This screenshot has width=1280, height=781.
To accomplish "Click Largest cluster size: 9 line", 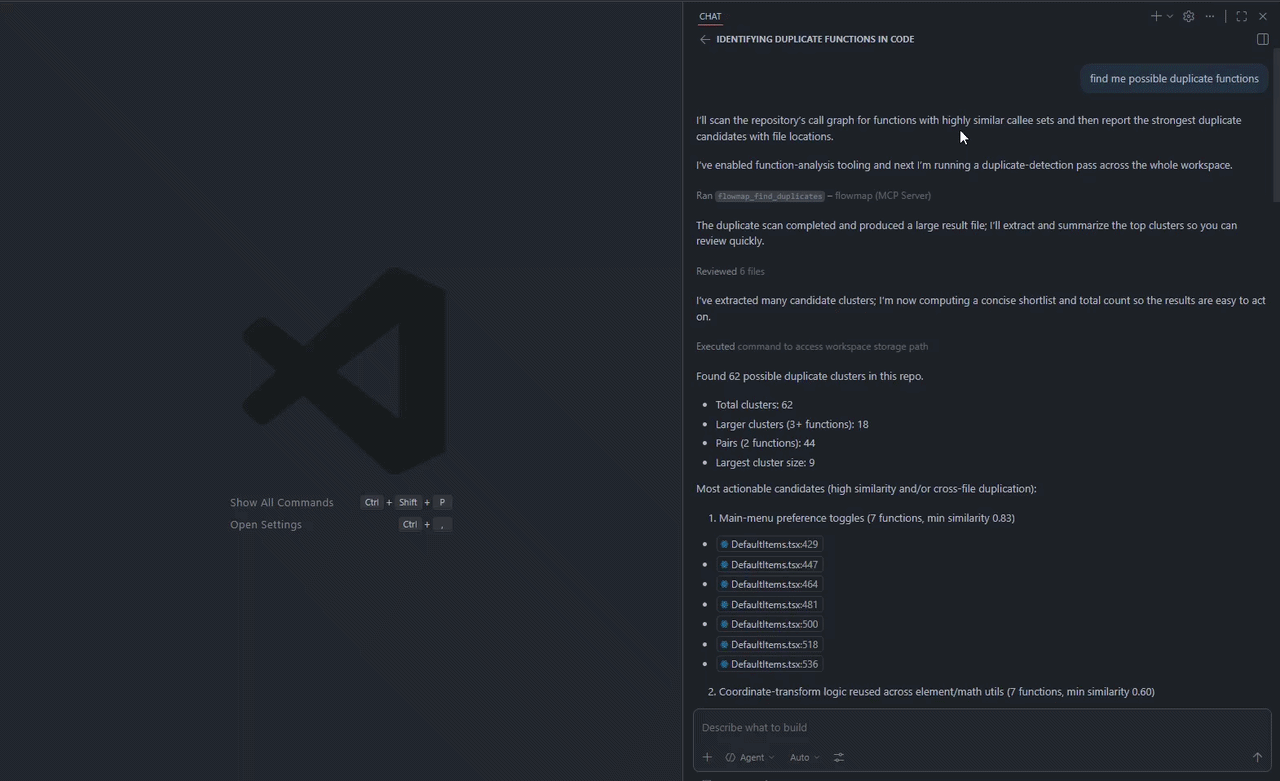I will click(765, 462).
